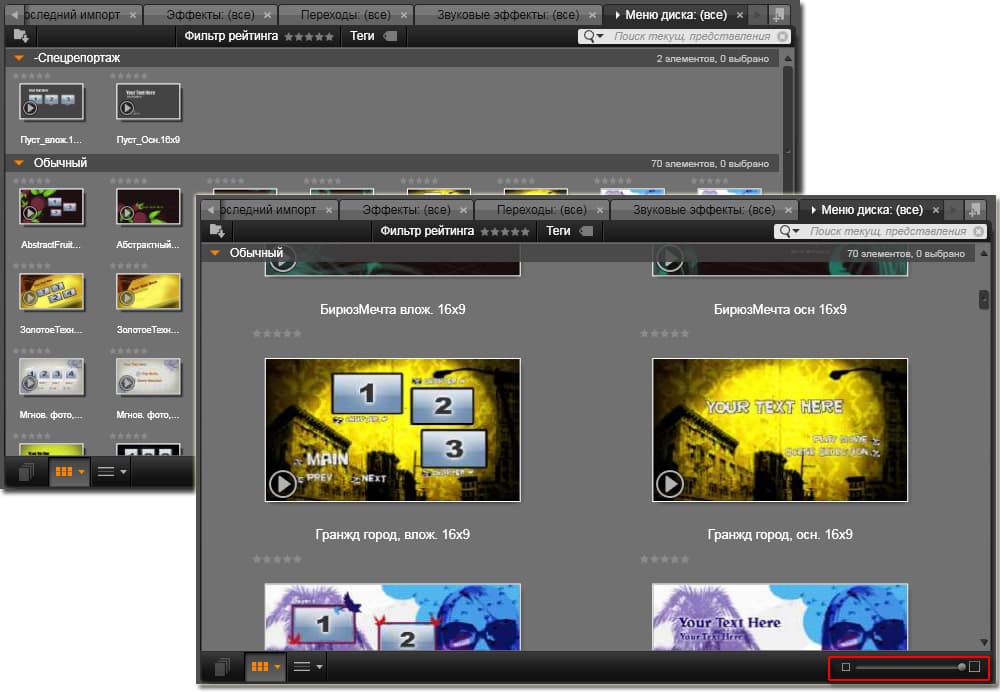Open search options dropdown in front window

(x=790, y=231)
